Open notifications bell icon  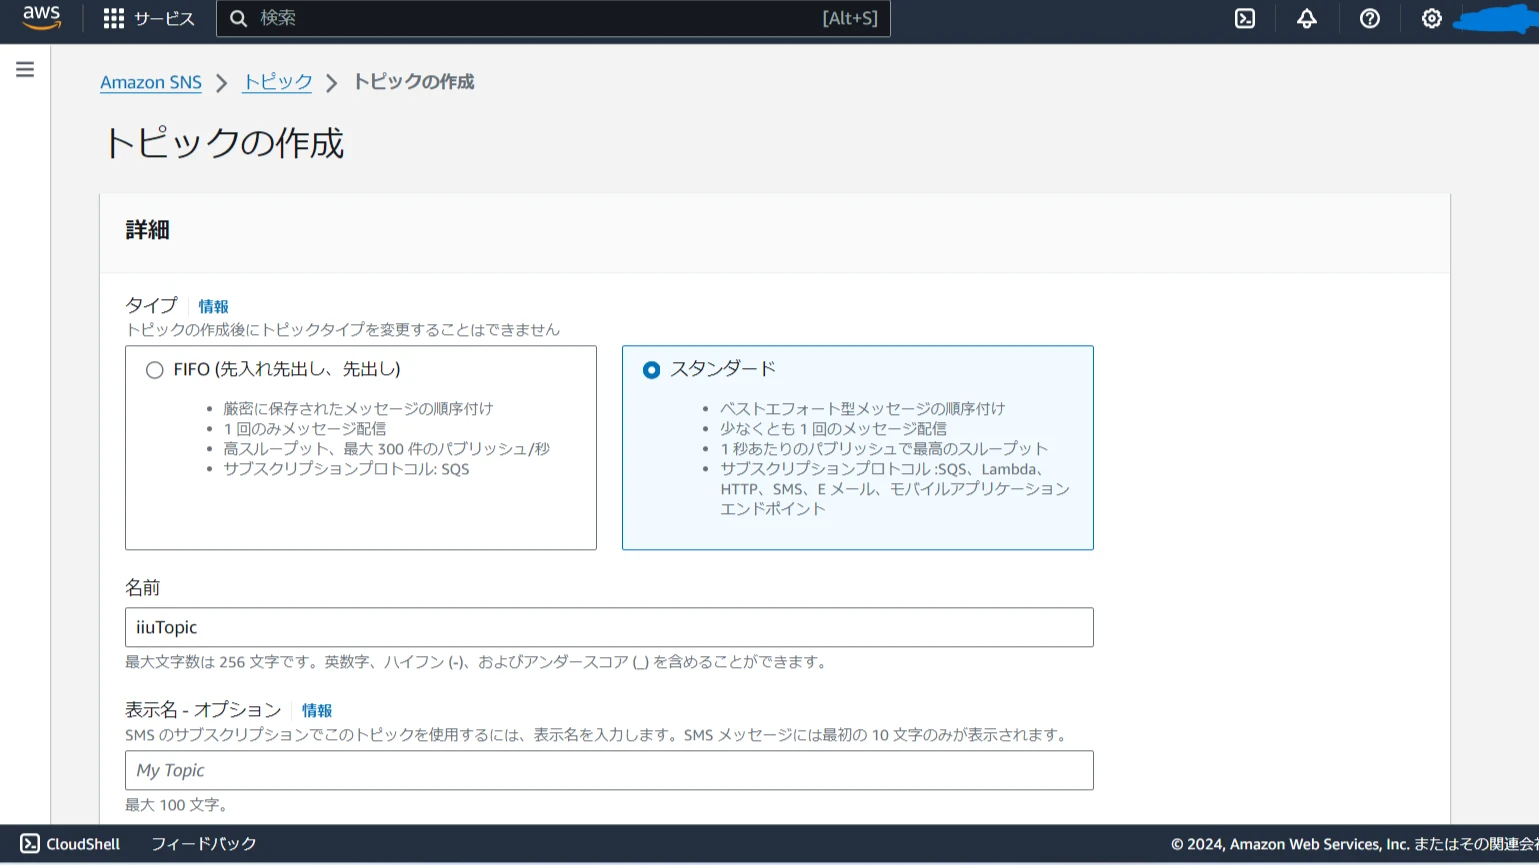tap(1307, 18)
